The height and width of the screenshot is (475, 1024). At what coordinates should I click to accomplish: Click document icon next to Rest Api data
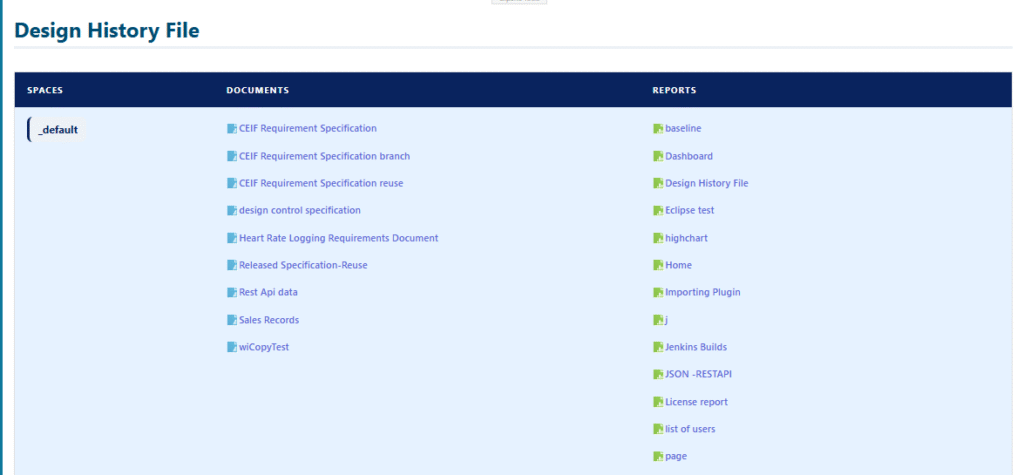232,293
